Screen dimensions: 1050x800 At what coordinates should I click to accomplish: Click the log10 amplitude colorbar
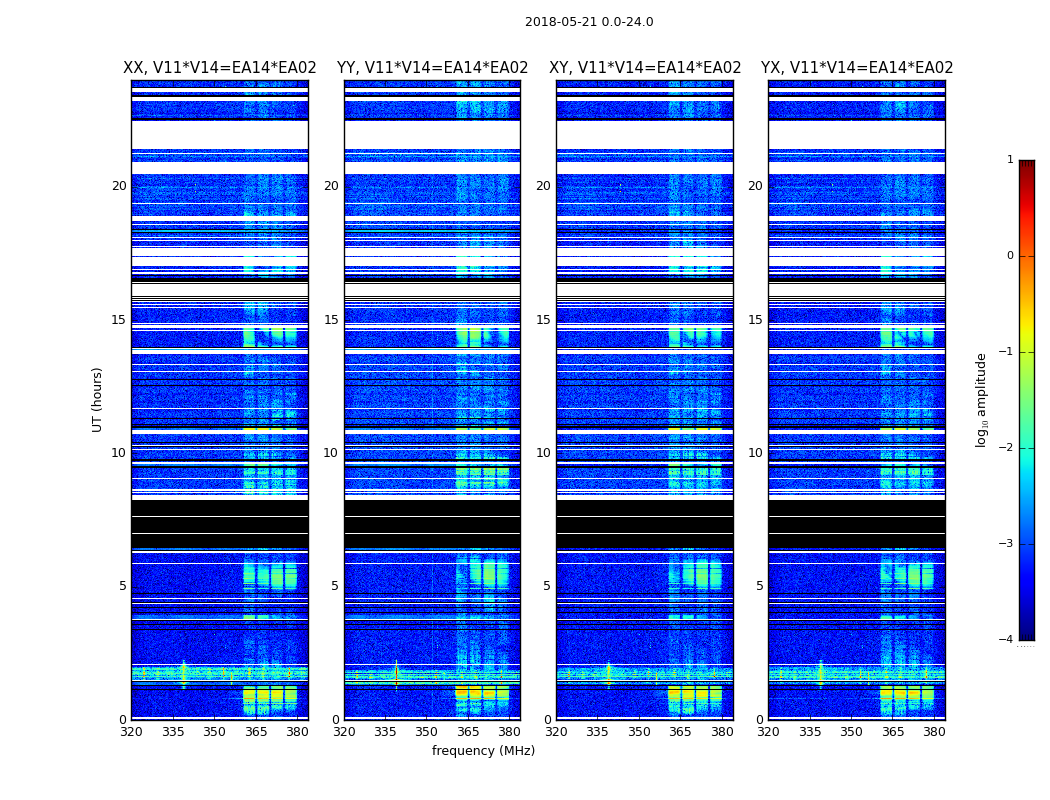1027,400
